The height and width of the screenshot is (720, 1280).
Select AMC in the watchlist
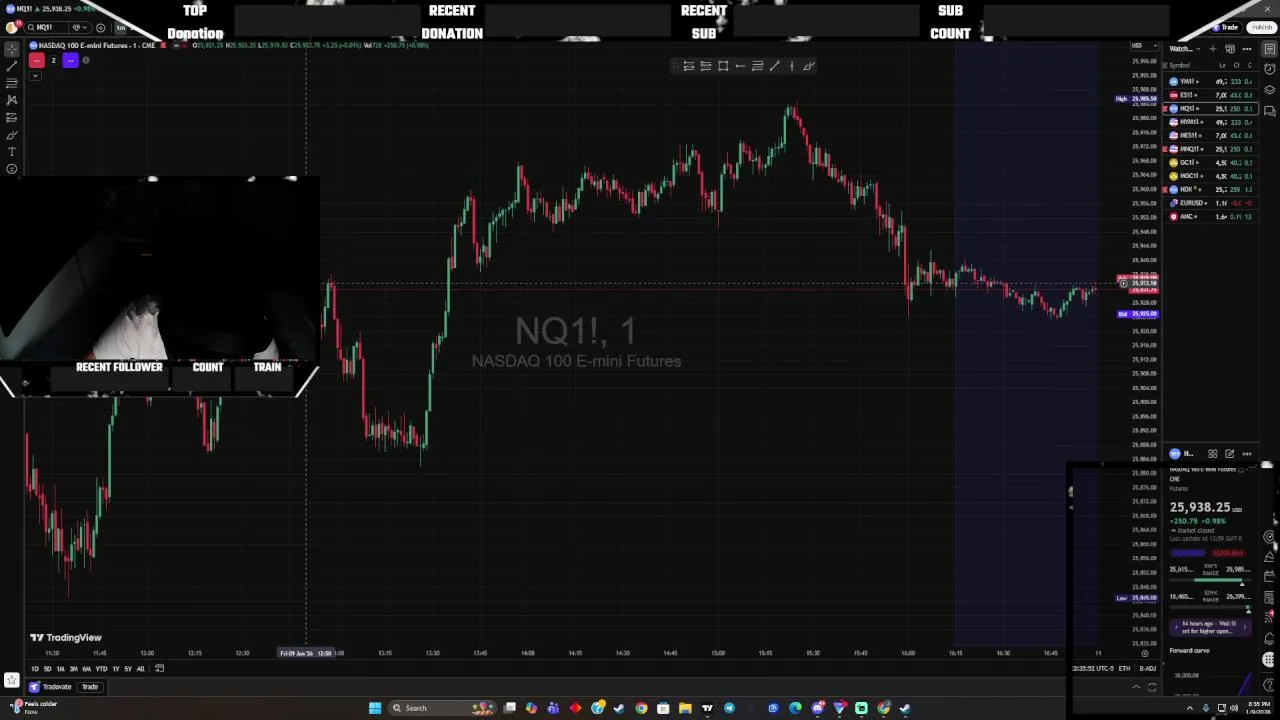tap(1212, 216)
